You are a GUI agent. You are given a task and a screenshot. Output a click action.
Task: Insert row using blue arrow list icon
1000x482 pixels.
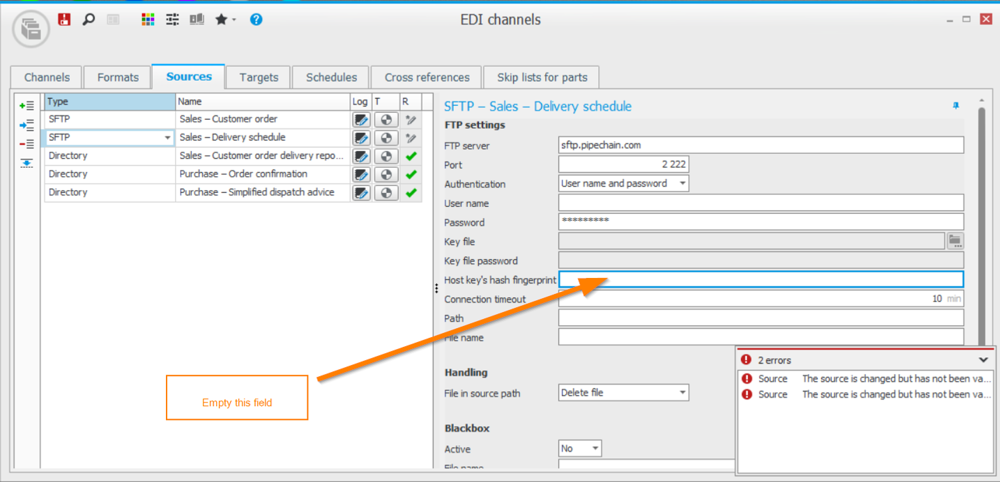26,125
